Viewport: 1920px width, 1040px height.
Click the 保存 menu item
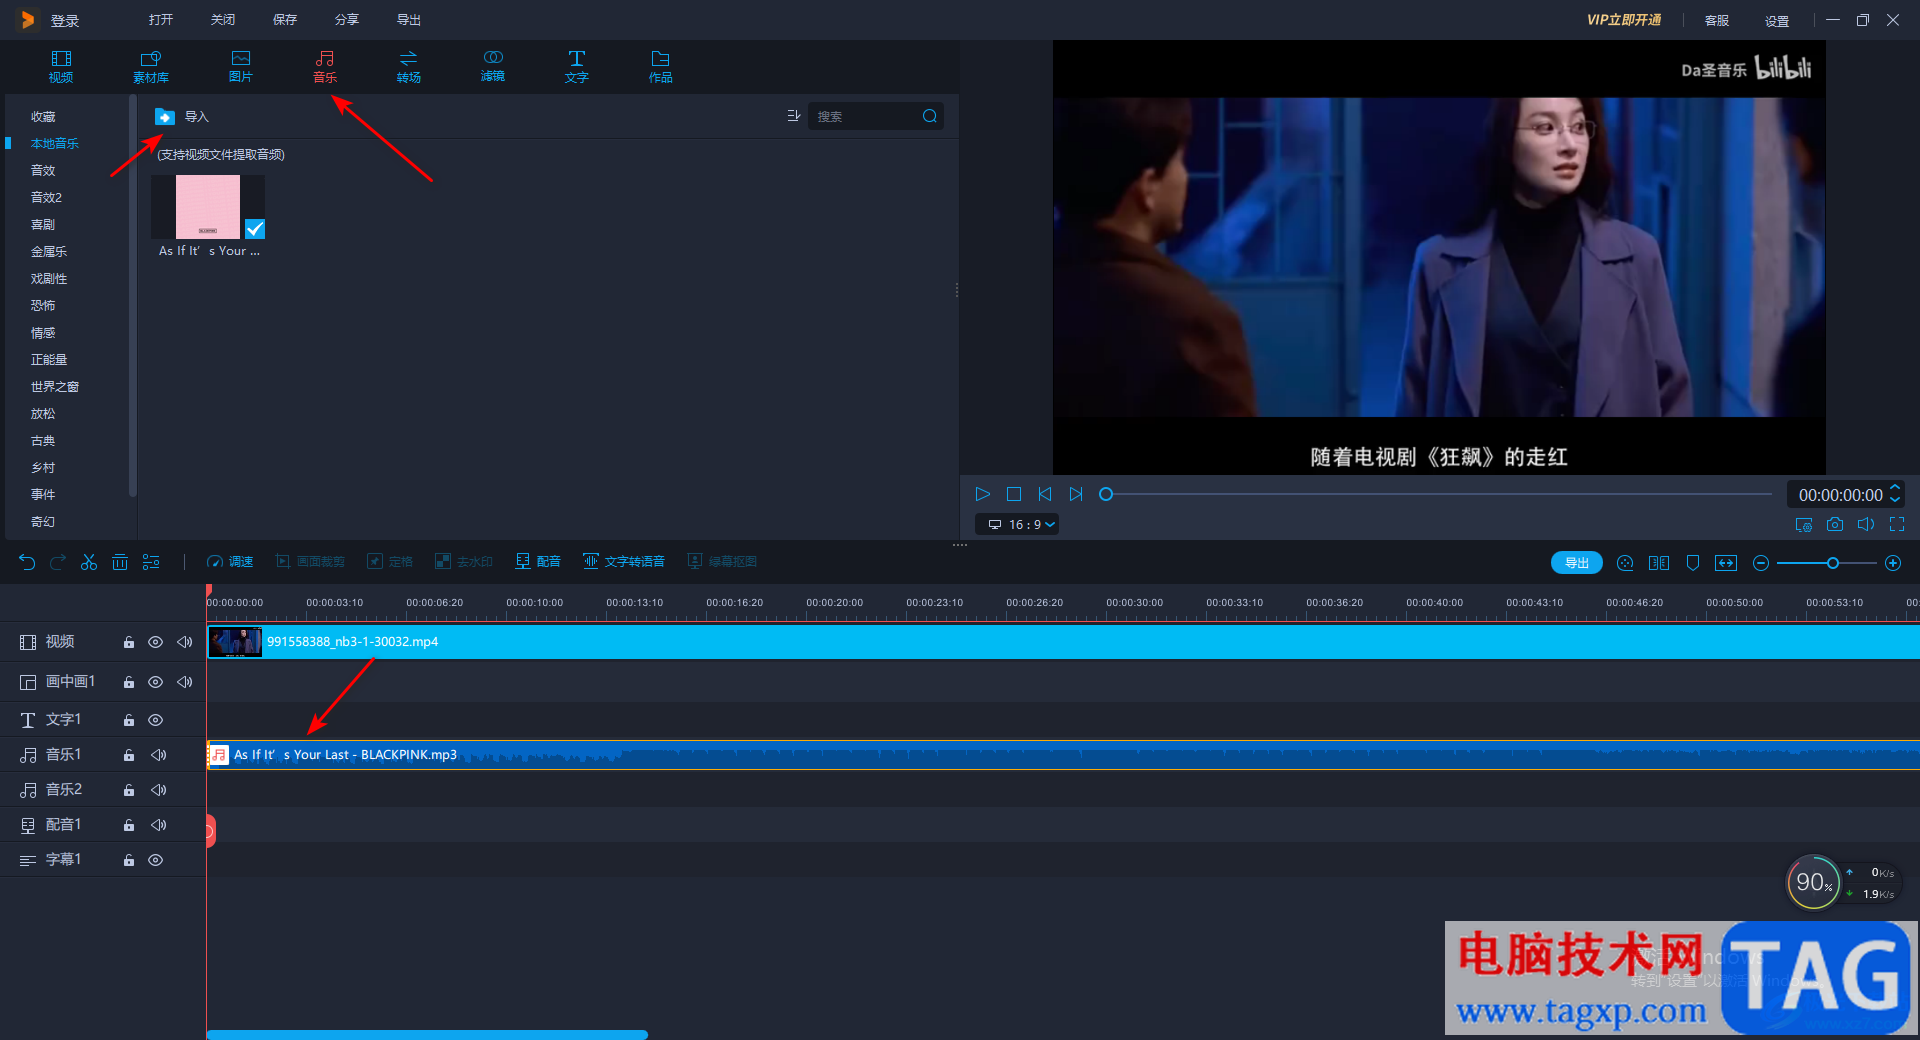tap(285, 20)
